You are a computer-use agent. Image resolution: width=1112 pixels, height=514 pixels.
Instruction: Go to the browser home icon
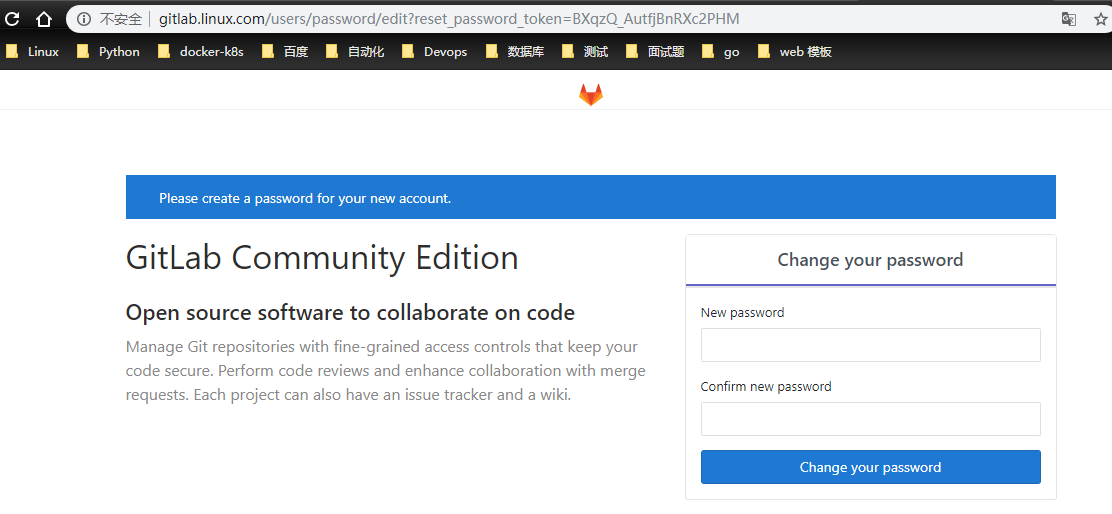pyautogui.click(x=44, y=19)
